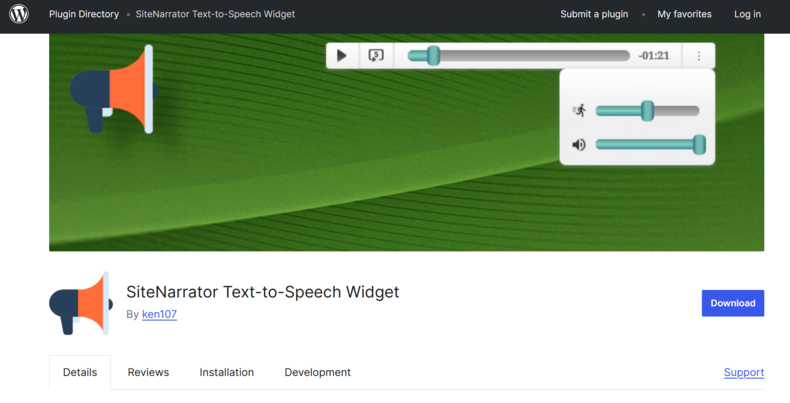The height and width of the screenshot is (403, 790).
Task: Click the running man speed icon
Action: coord(579,110)
